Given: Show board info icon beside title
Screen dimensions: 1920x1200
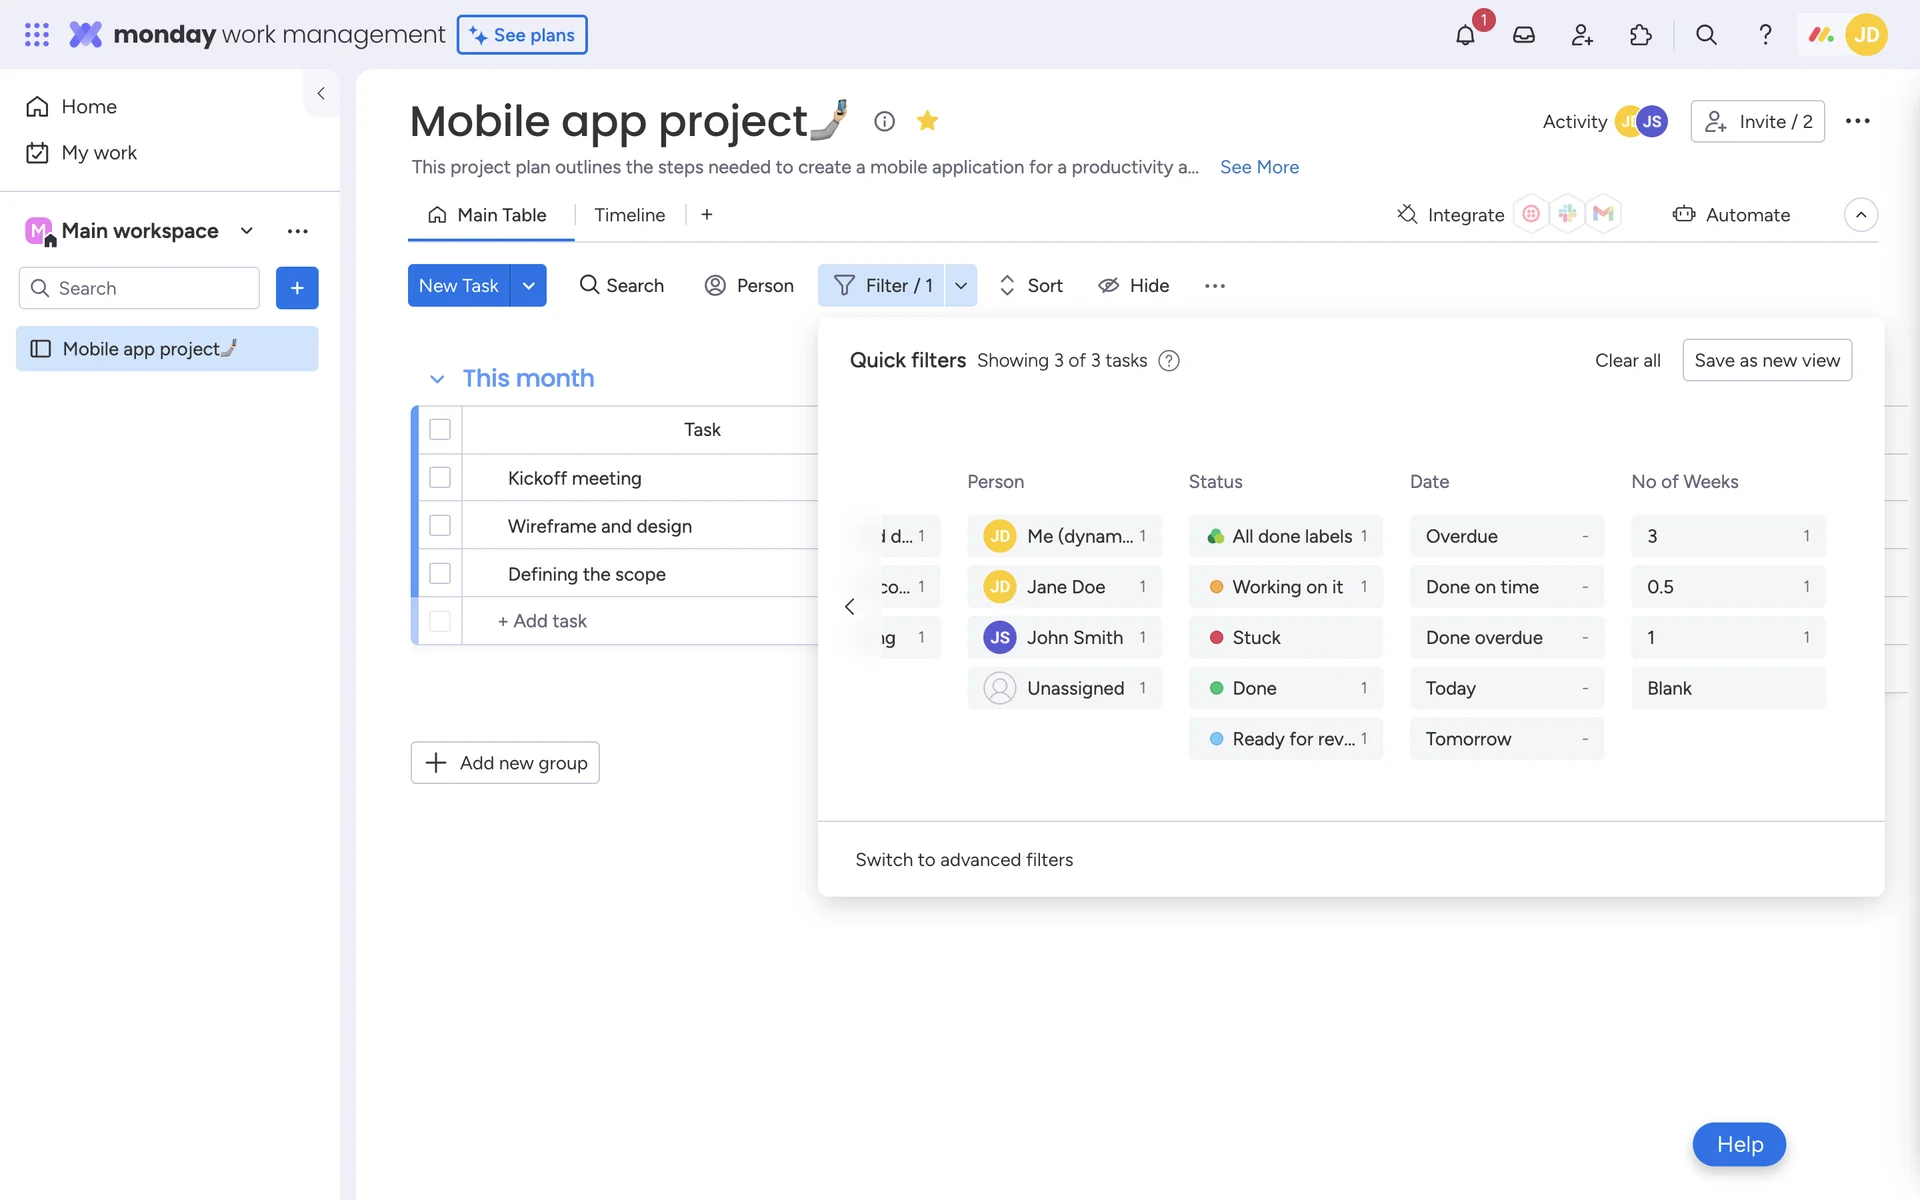Looking at the screenshot, I should (x=884, y=121).
